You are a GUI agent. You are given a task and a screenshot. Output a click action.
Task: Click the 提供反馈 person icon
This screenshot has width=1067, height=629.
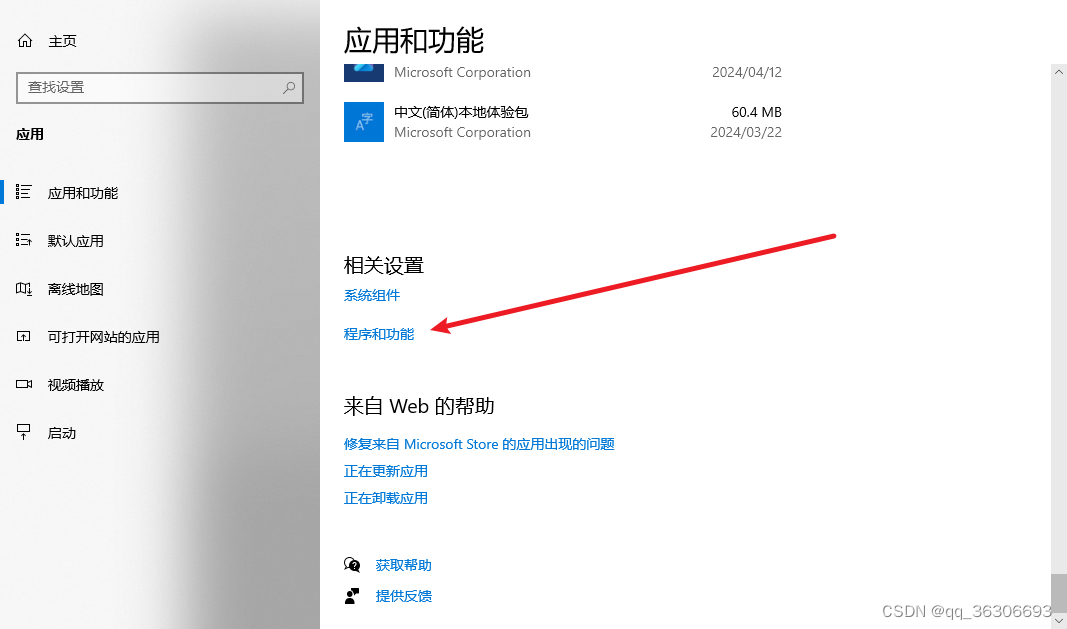point(352,596)
